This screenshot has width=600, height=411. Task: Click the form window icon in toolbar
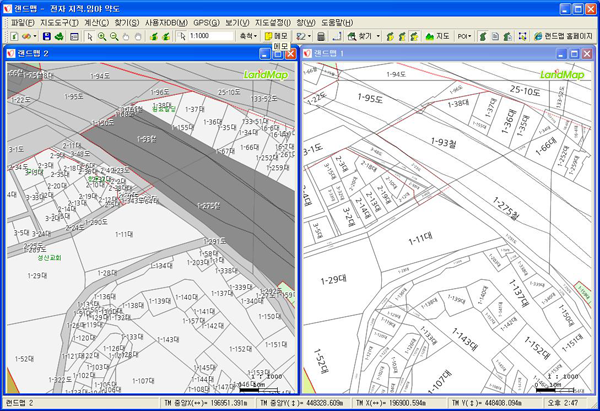coord(74,36)
